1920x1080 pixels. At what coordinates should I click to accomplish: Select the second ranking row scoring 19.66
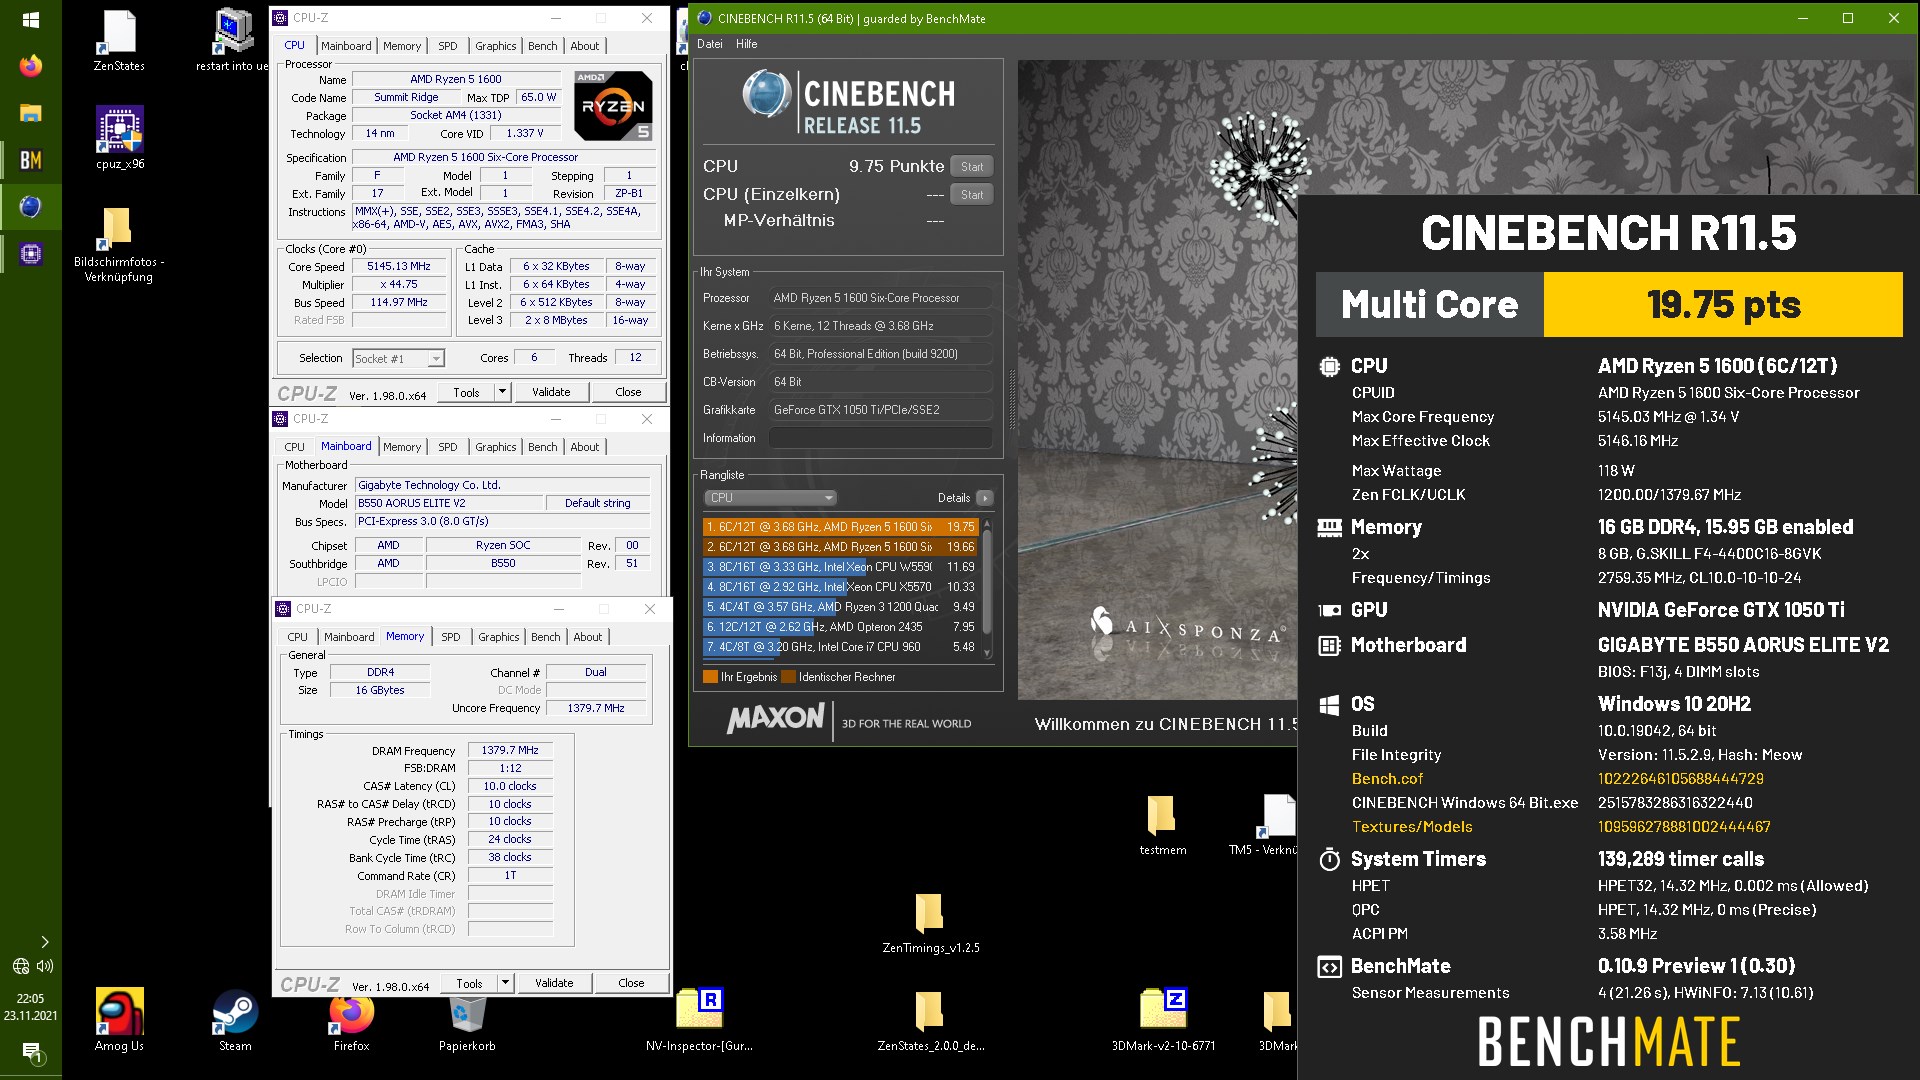coord(840,547)
